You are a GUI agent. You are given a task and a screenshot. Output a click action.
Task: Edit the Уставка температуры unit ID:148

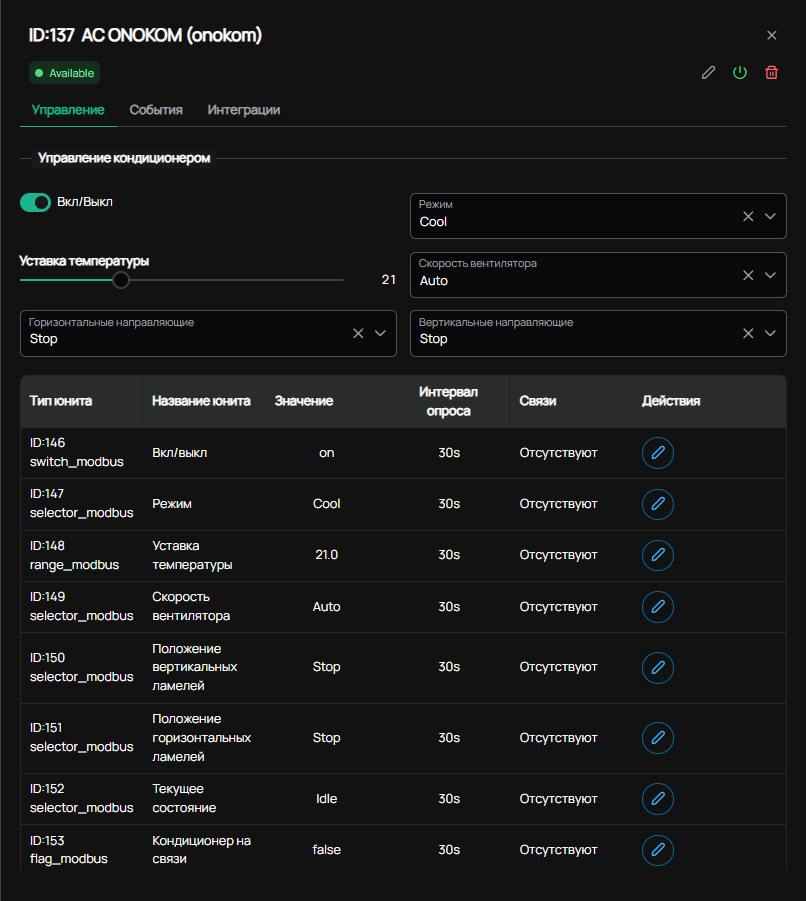(x=658, y=555)
